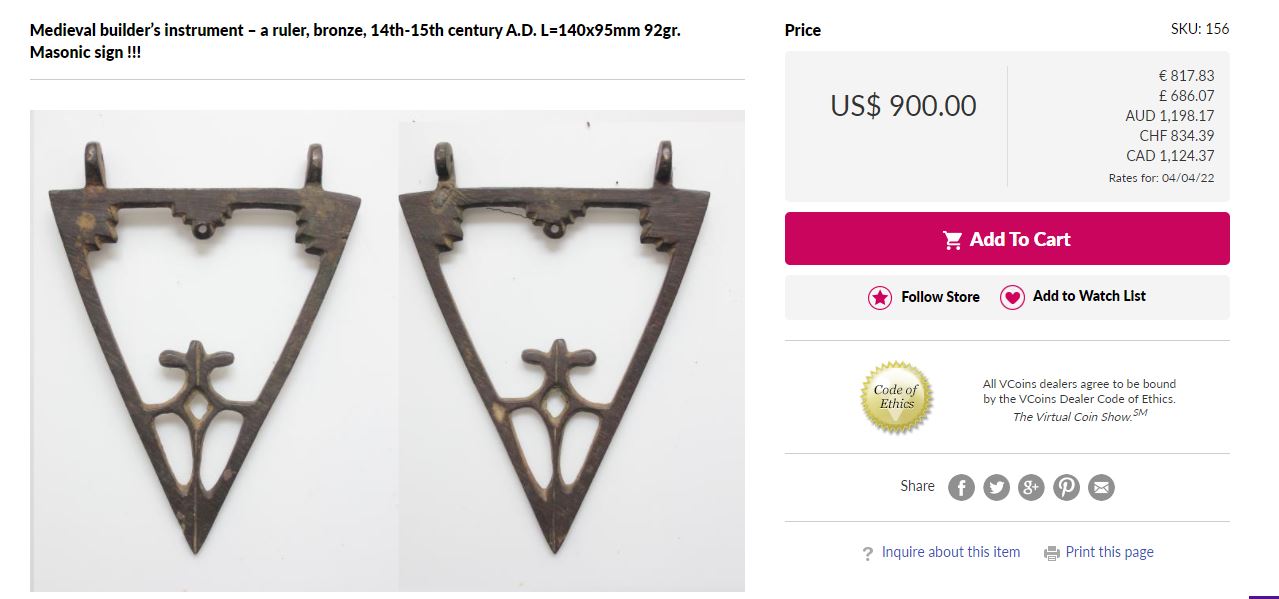Click the printer icon
The image size is (1279, 599).
1051,553
